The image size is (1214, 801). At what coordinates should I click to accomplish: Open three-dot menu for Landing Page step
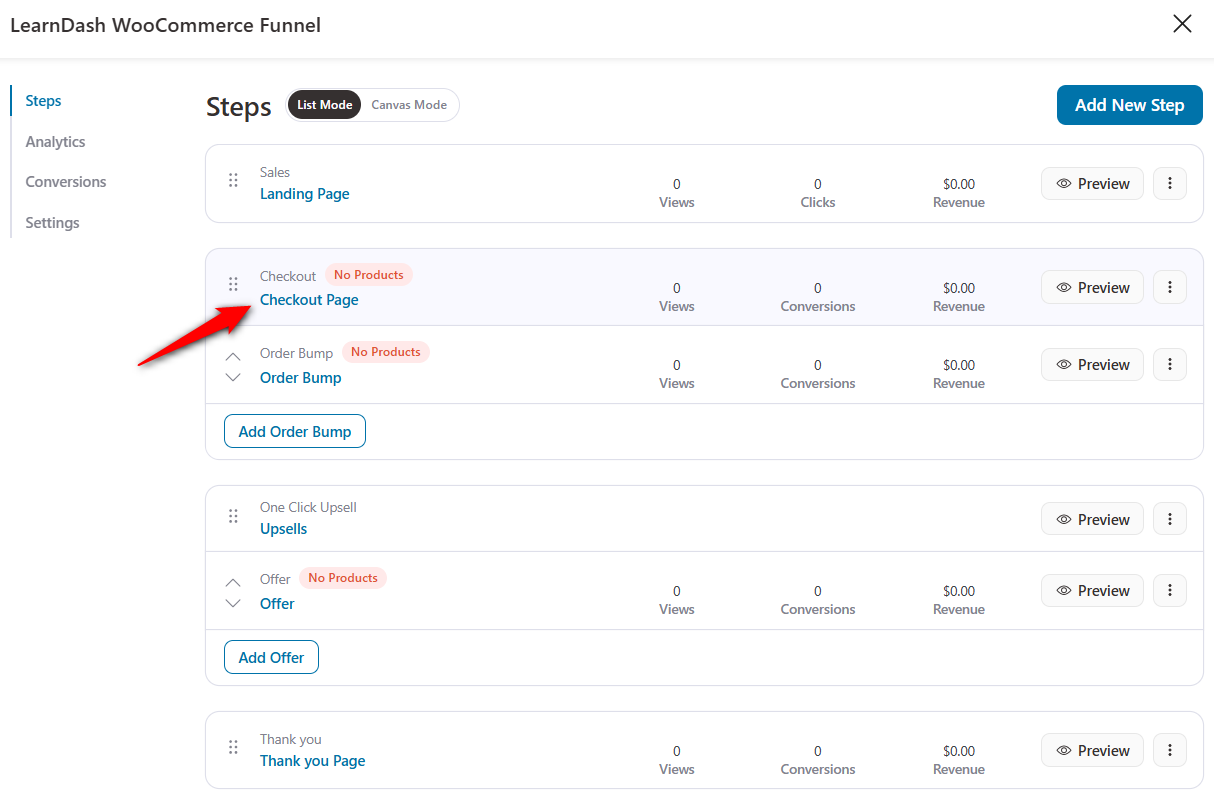pos(1170,184)
